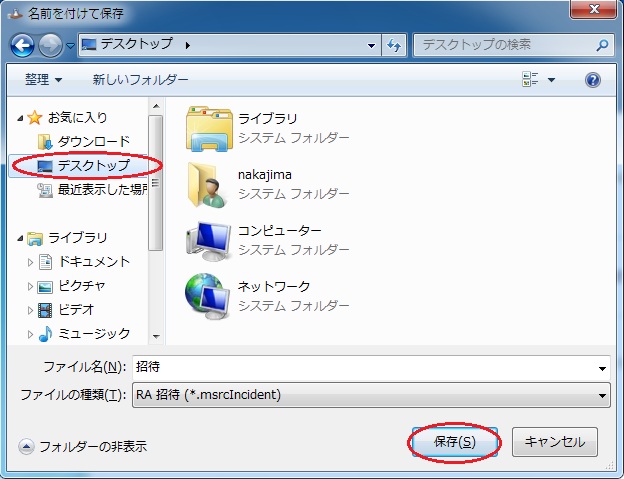This screenshot has height=479, width=624.
Task: Select the ライブラリ system folder icon
Action: (x=208, y=128)
